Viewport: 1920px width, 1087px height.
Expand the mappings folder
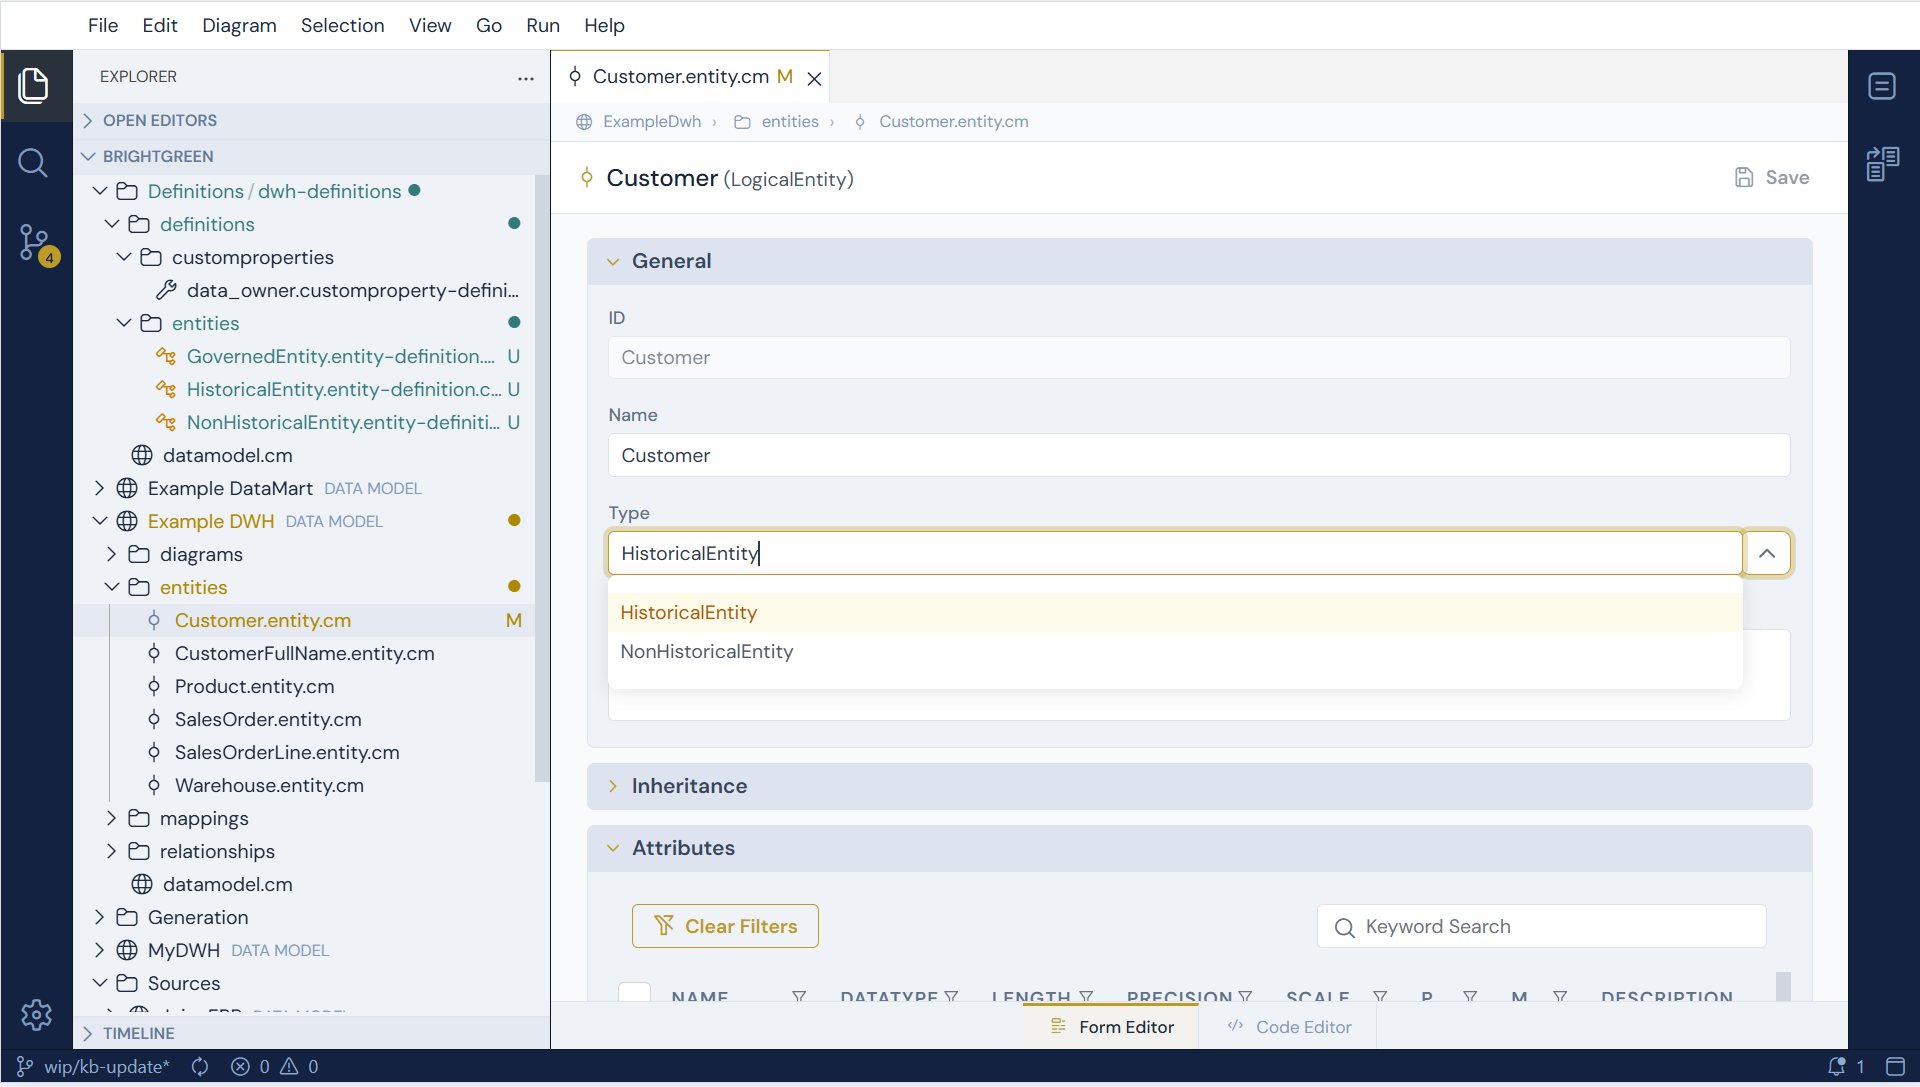click(x=111, y=819)
